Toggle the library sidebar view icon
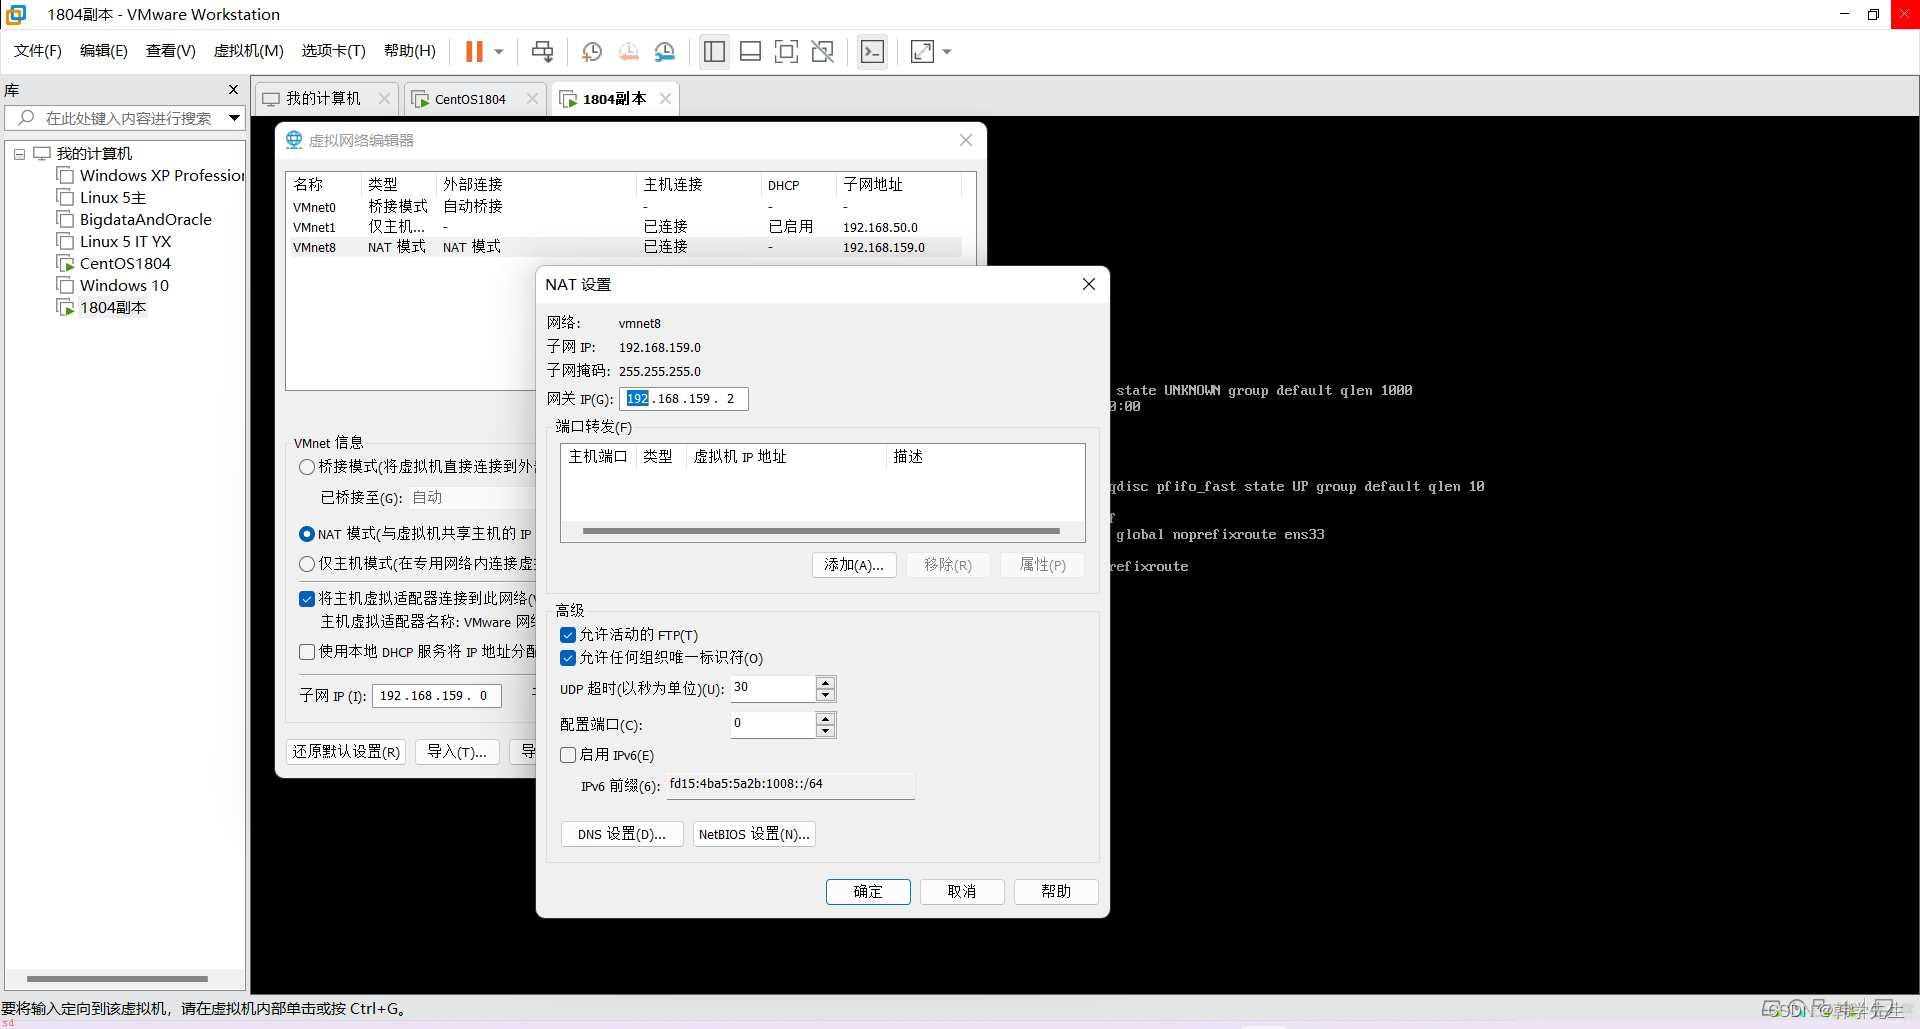The image size is (1920, 1029). coord(714,51)
